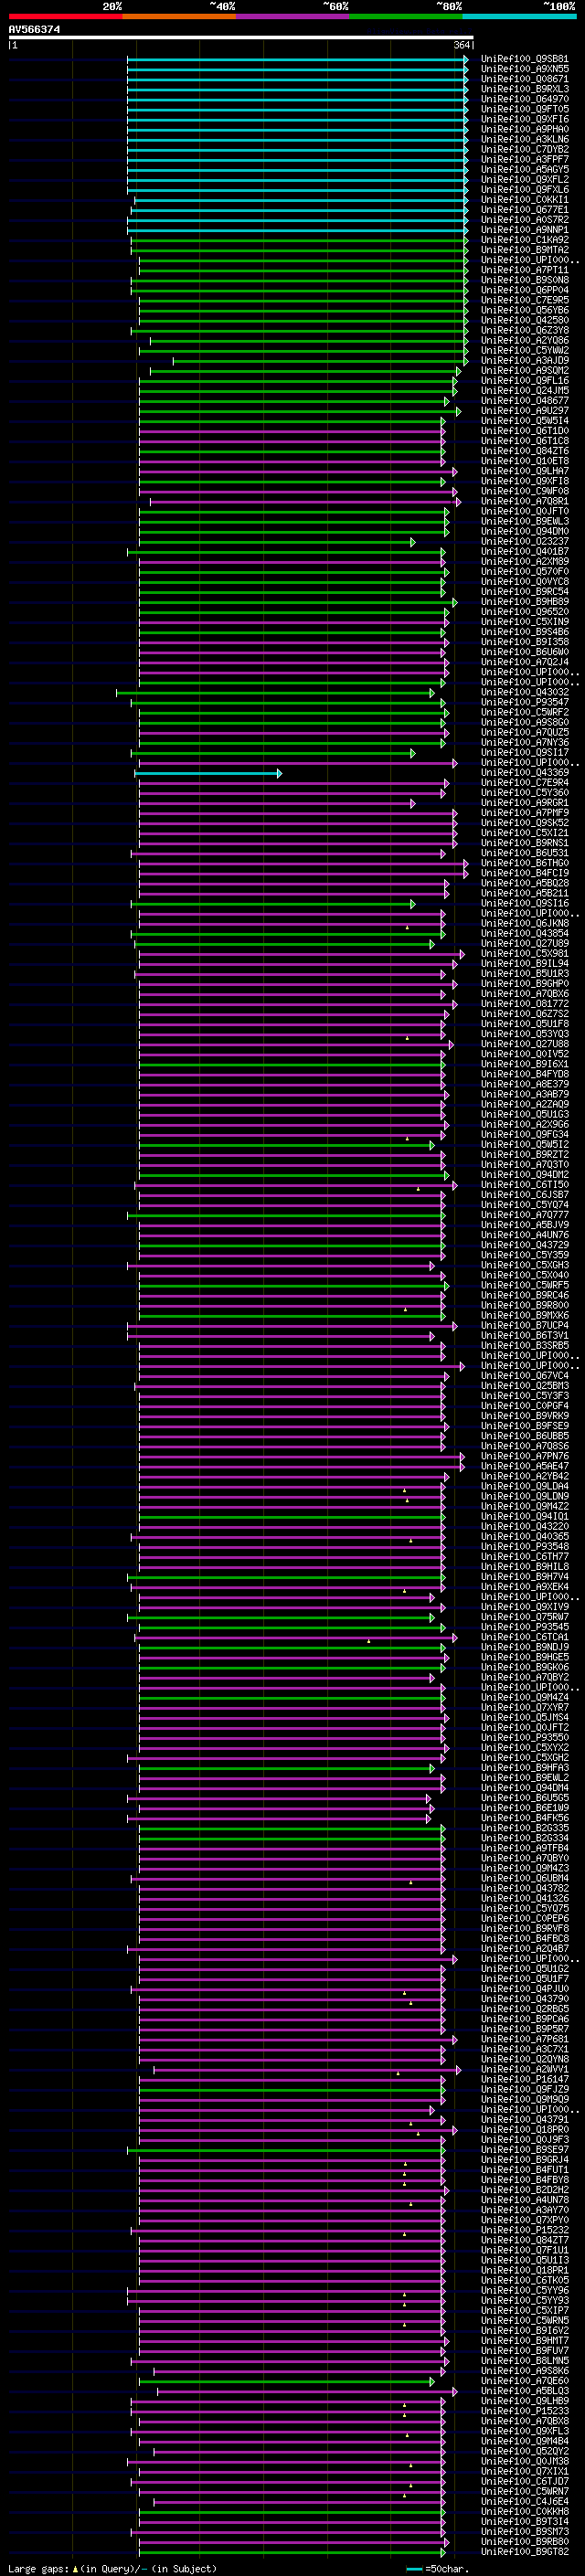Select hit label UniRef100_Q9XFL3

[525, 2430]
